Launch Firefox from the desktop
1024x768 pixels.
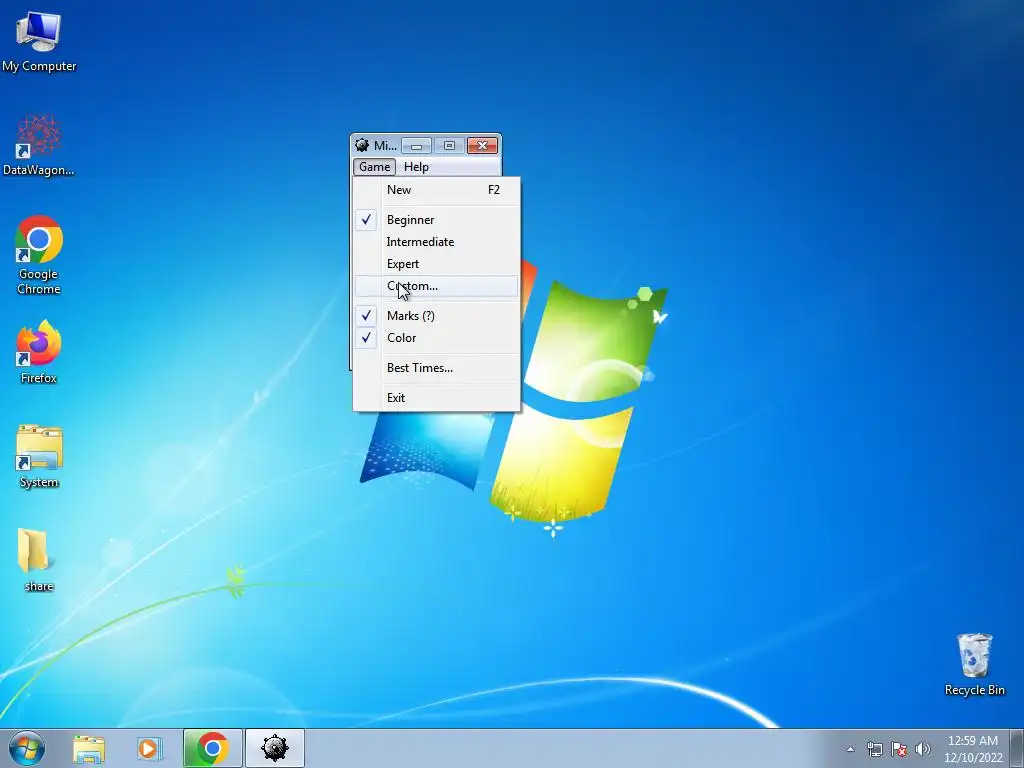(x=39, y=351)
